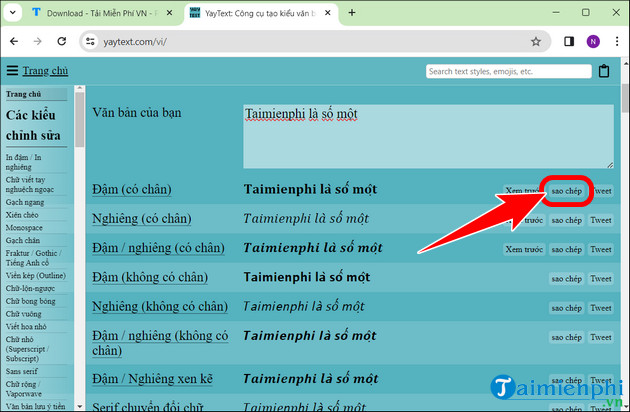Open Chữ viết tay nguệch ngoạc sidebar link

coord(29,184)
